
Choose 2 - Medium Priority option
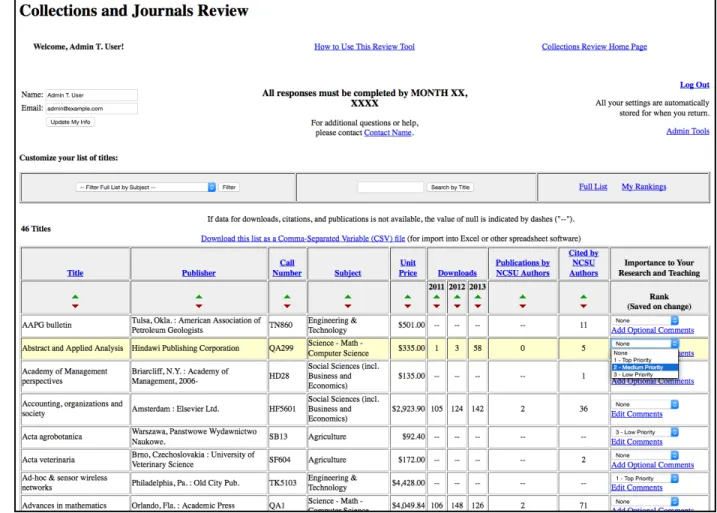click(x=645, y=367)
